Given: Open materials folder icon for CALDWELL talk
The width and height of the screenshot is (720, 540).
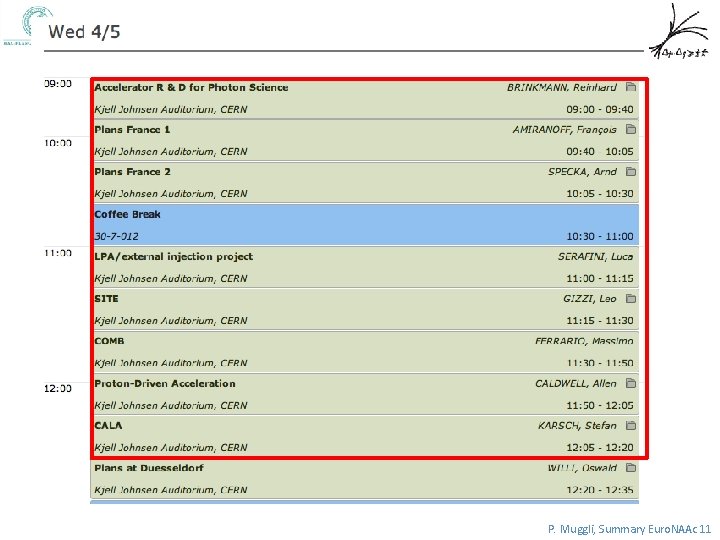Looking at the screenshot, I should (631, 383).
